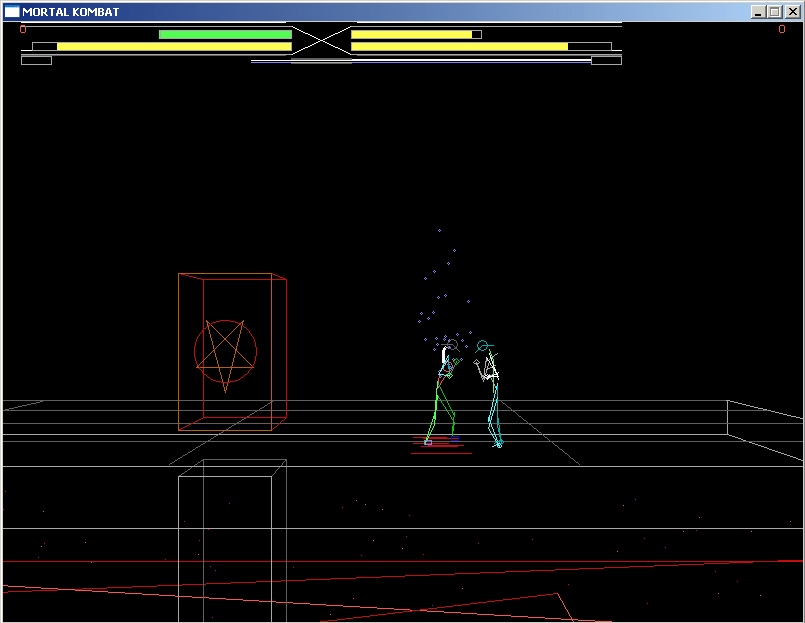Viewport: 805px width, 623px height.
Task: Click the small empty box under right health bar
Action: (x=606, y=61)
